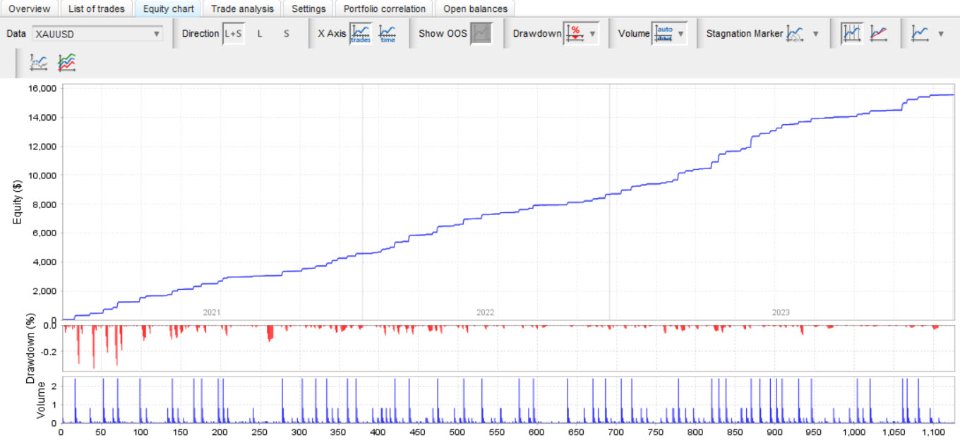This screenshot has height=440, width=960.
Task: Go to the Settings tab
Action: tap(309, 9)
